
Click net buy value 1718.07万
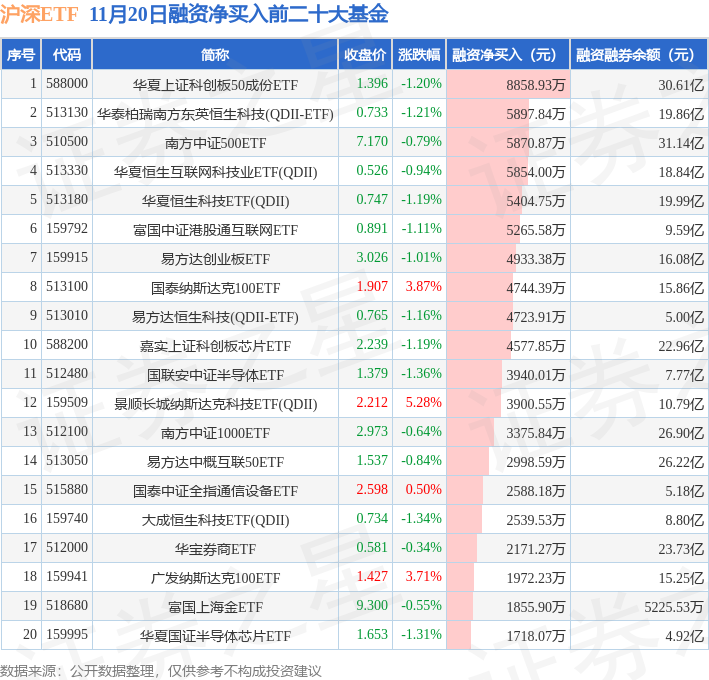[535, 636]
